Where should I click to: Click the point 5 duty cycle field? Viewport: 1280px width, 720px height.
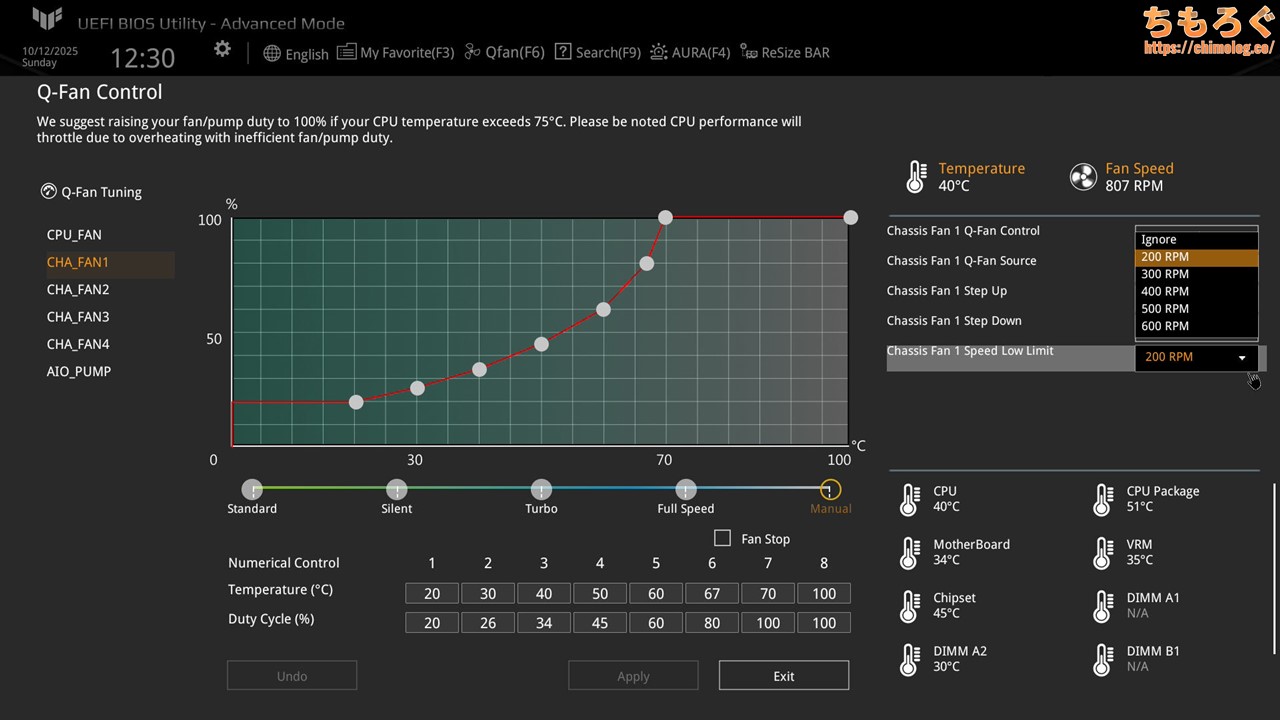(656, 623)
